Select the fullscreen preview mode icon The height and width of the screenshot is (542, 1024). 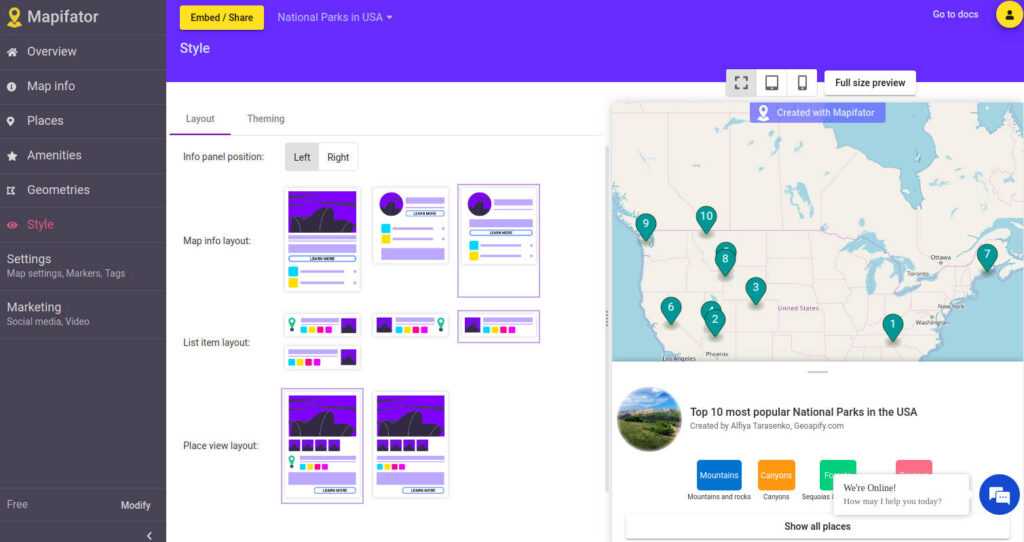pyautogui.click(x=741, y=83)
